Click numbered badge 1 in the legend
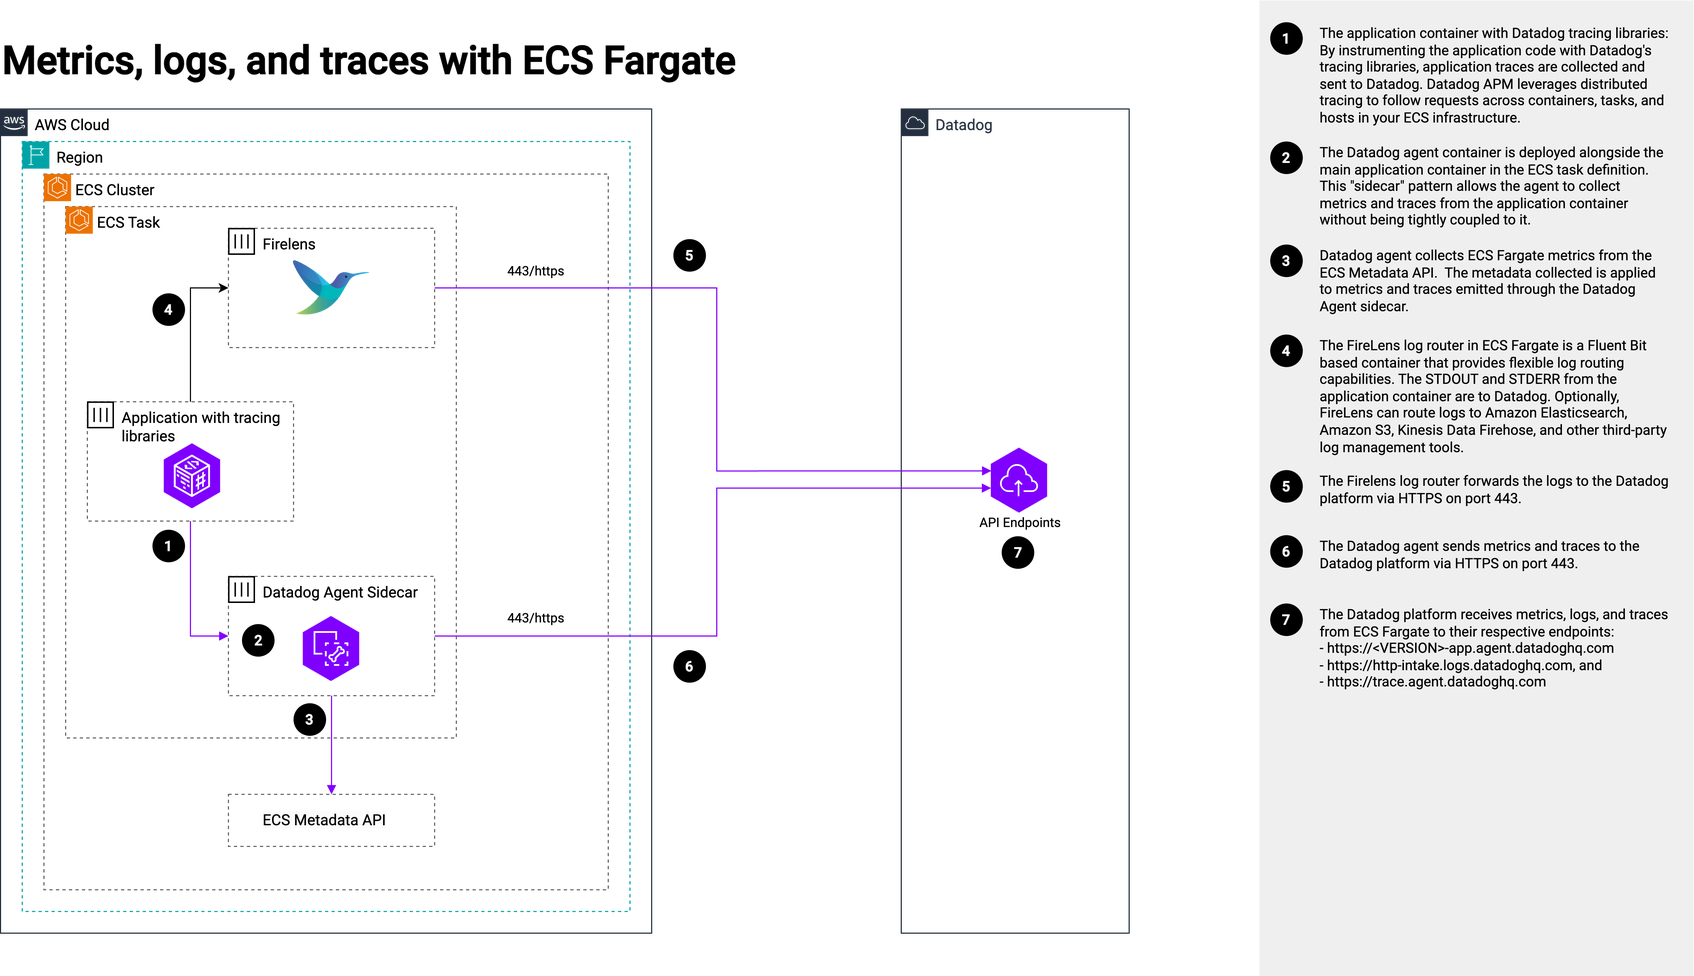The height and width of the screenshot is (976, 1694). coord(1286,40)
